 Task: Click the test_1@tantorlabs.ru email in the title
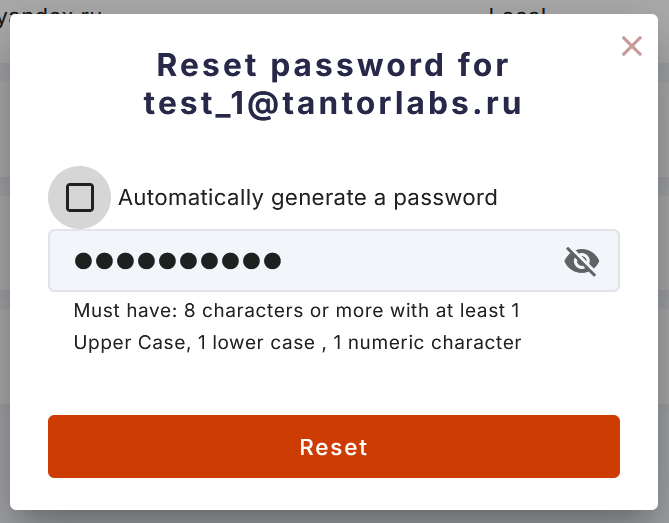pos(333,104)
